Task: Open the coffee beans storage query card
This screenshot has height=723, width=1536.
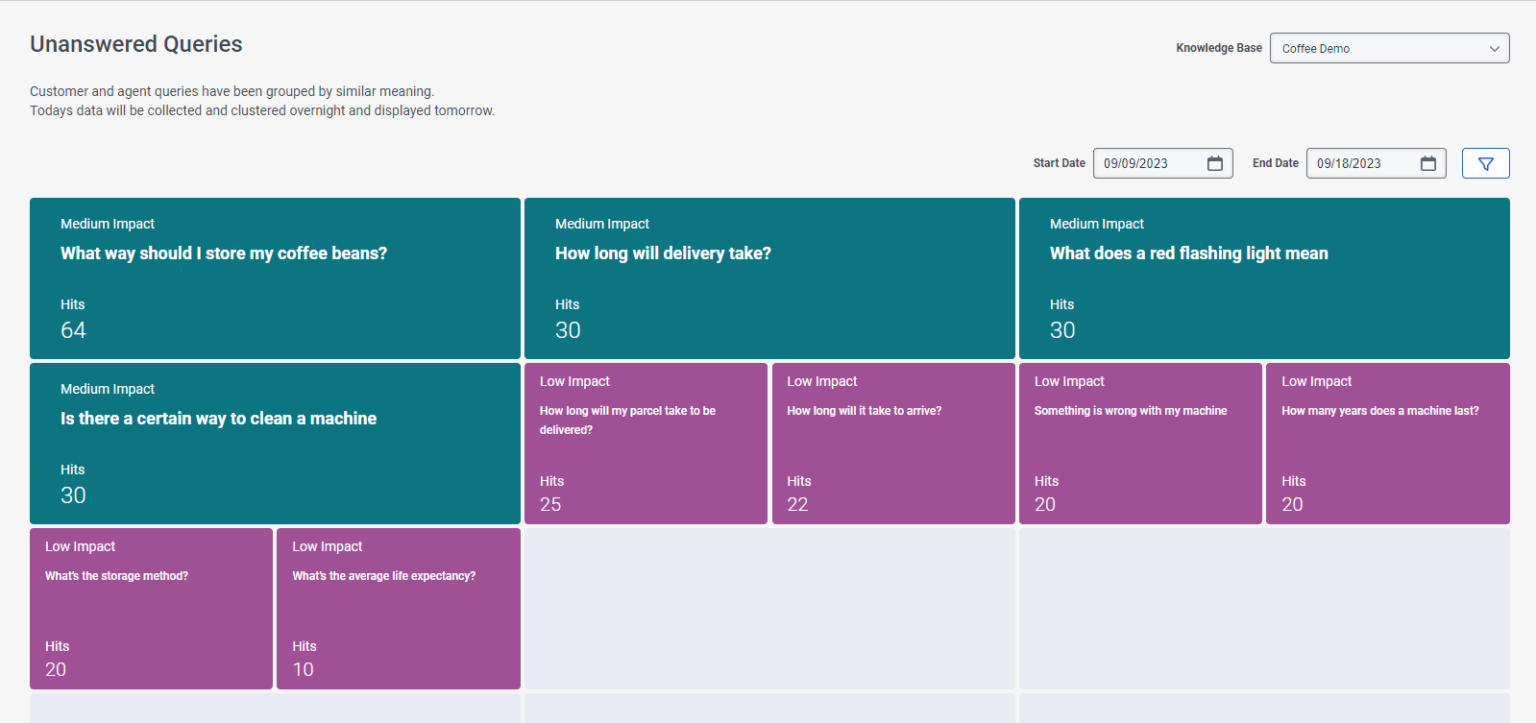Action: click(x=275, y=278)
